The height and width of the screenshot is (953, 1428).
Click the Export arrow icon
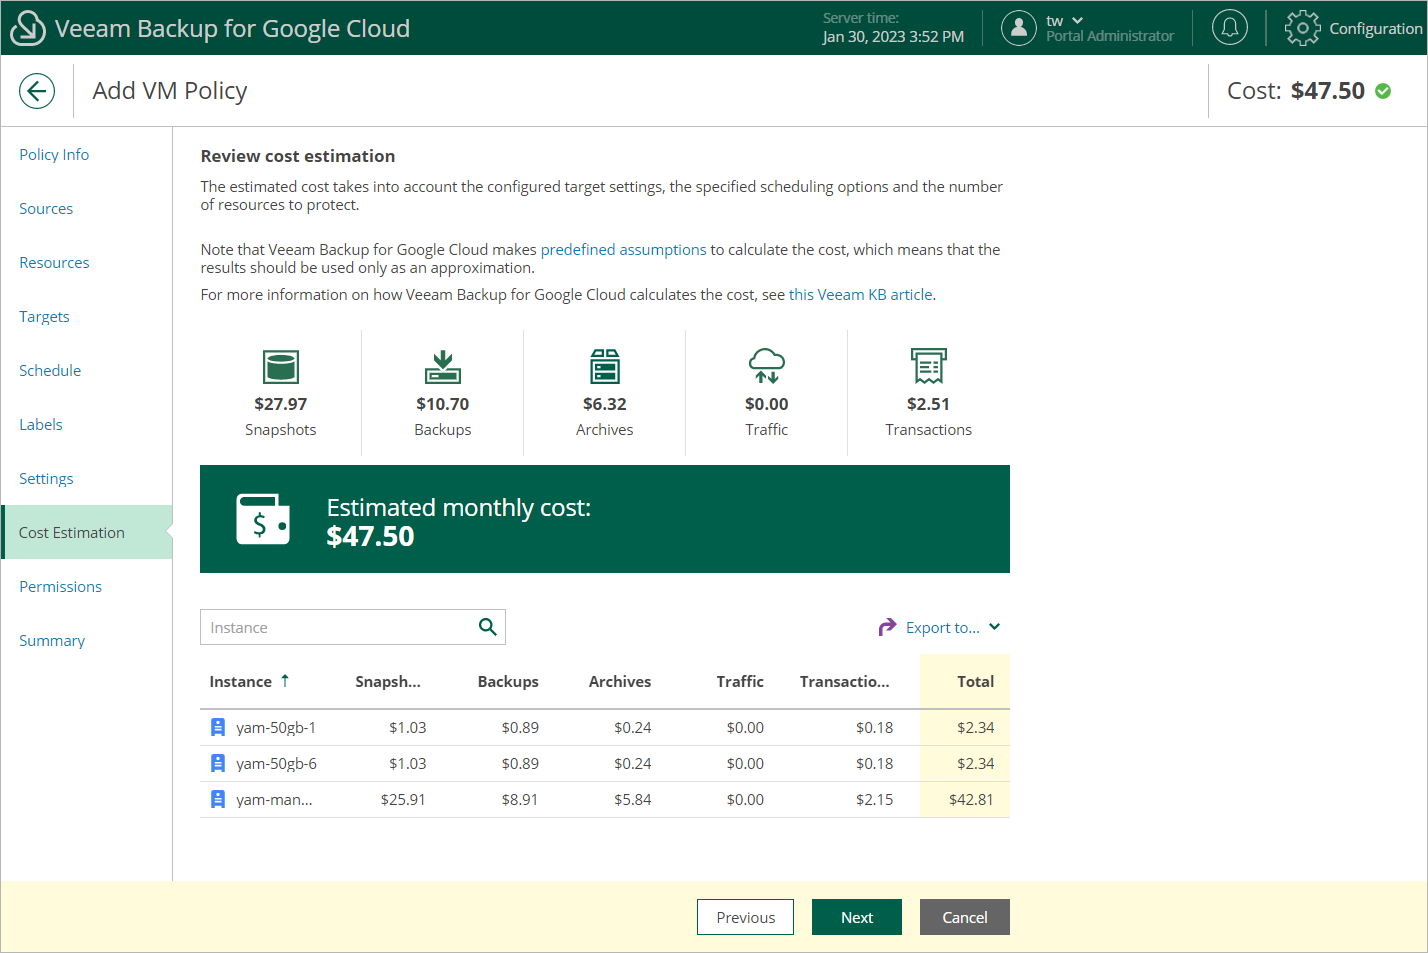(887, 627)
